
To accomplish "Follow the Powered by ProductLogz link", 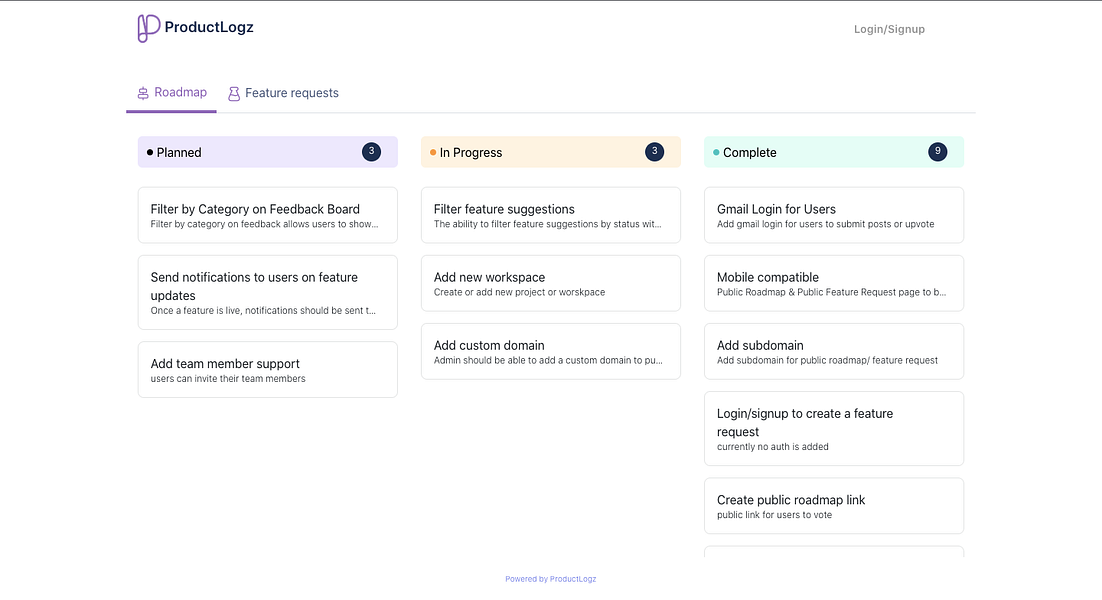I will point(551,579).
